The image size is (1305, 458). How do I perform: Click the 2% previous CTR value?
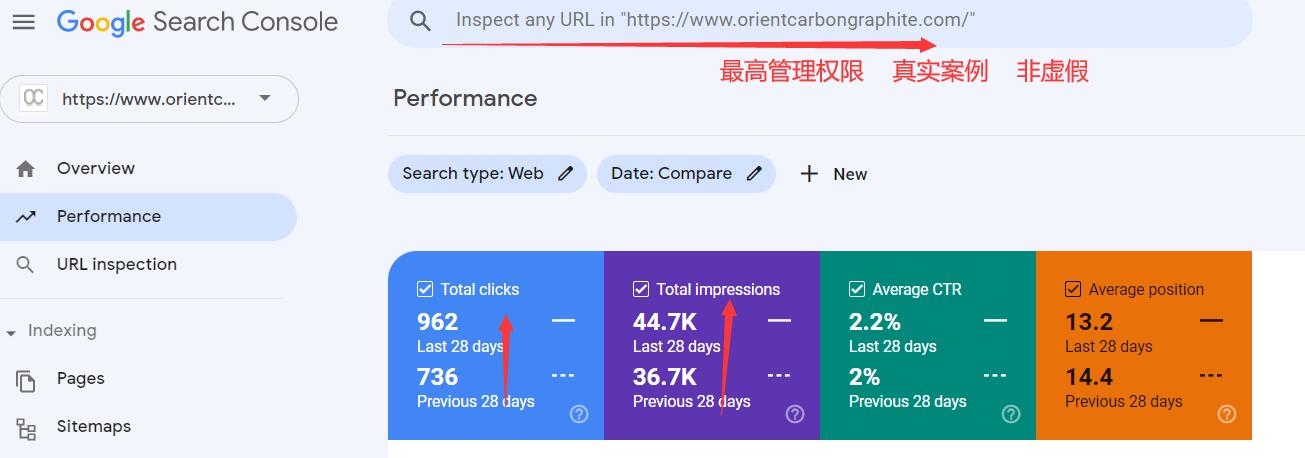(x=865, y=377)
